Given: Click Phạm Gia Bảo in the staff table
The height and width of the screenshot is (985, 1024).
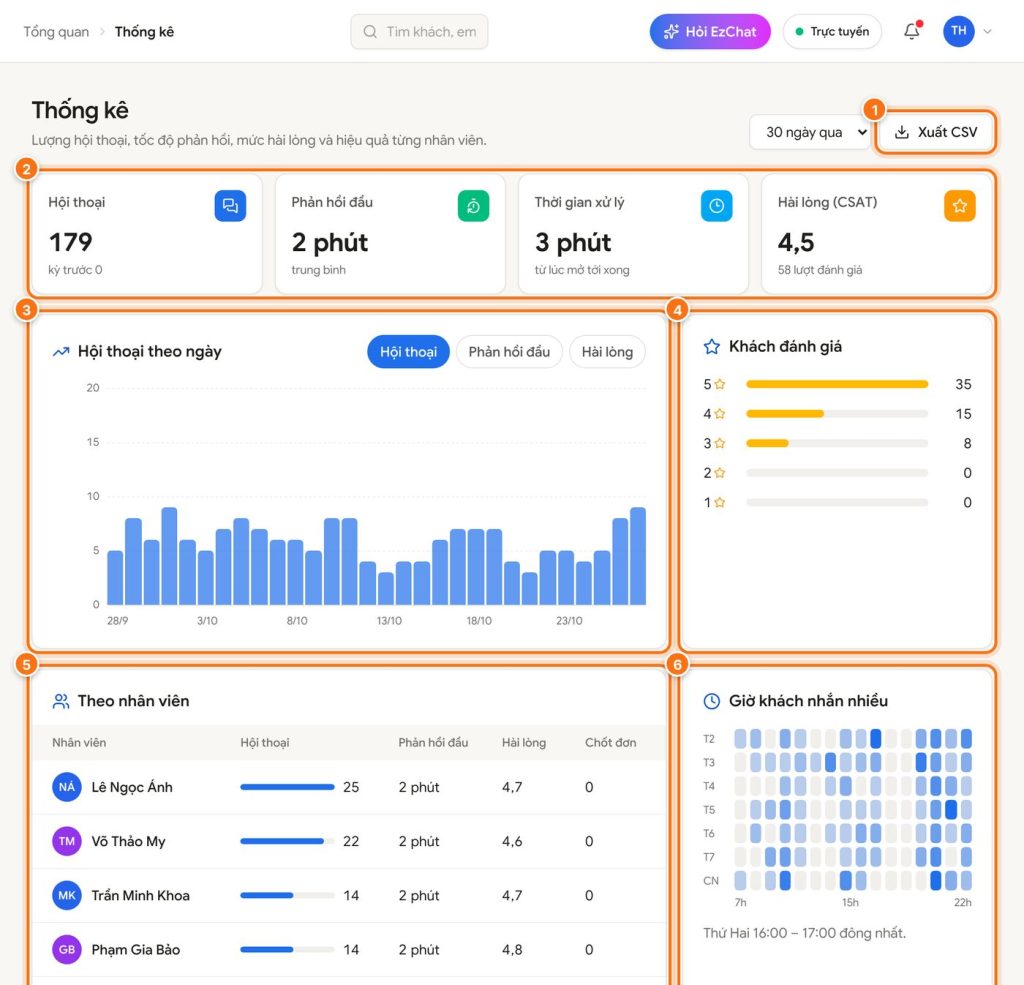Looking at the screenshot, I should 136,950.
